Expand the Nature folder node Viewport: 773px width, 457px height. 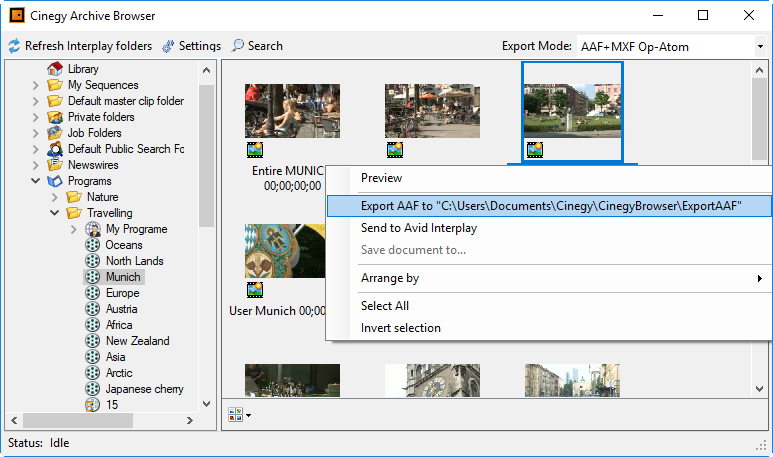click(x=55, y=197)
